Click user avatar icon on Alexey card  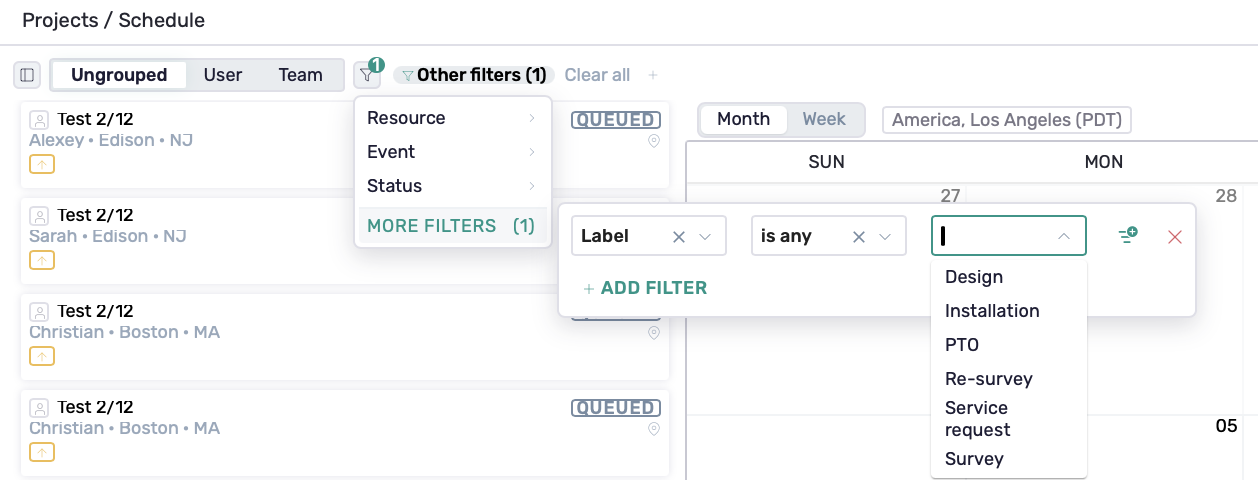[39, 120]
